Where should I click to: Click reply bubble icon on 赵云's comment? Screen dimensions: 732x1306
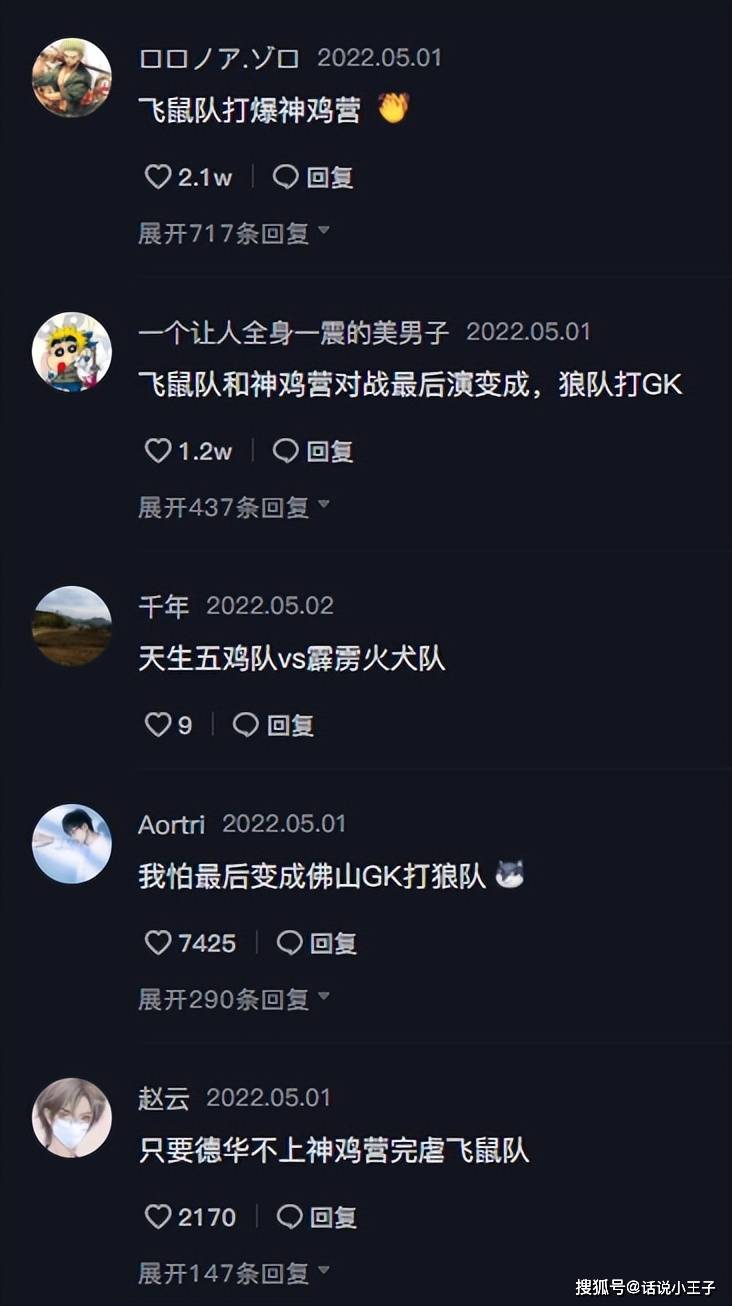click(290, 1216)
